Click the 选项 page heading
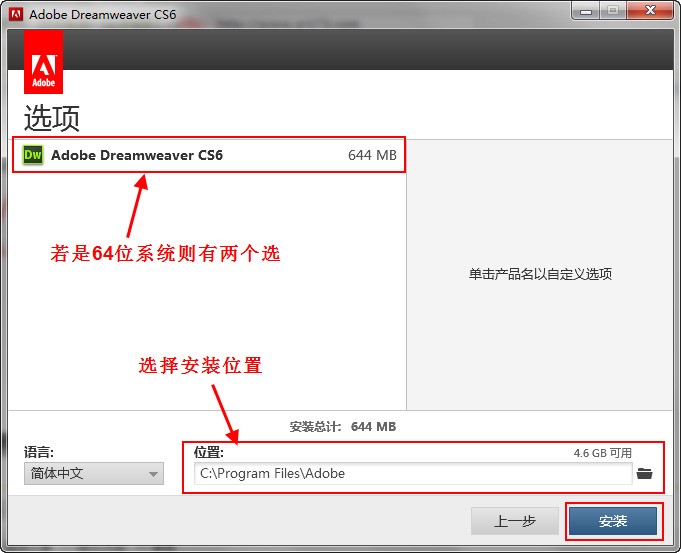This screenshot has height=553, width=681. pos(52,118)
